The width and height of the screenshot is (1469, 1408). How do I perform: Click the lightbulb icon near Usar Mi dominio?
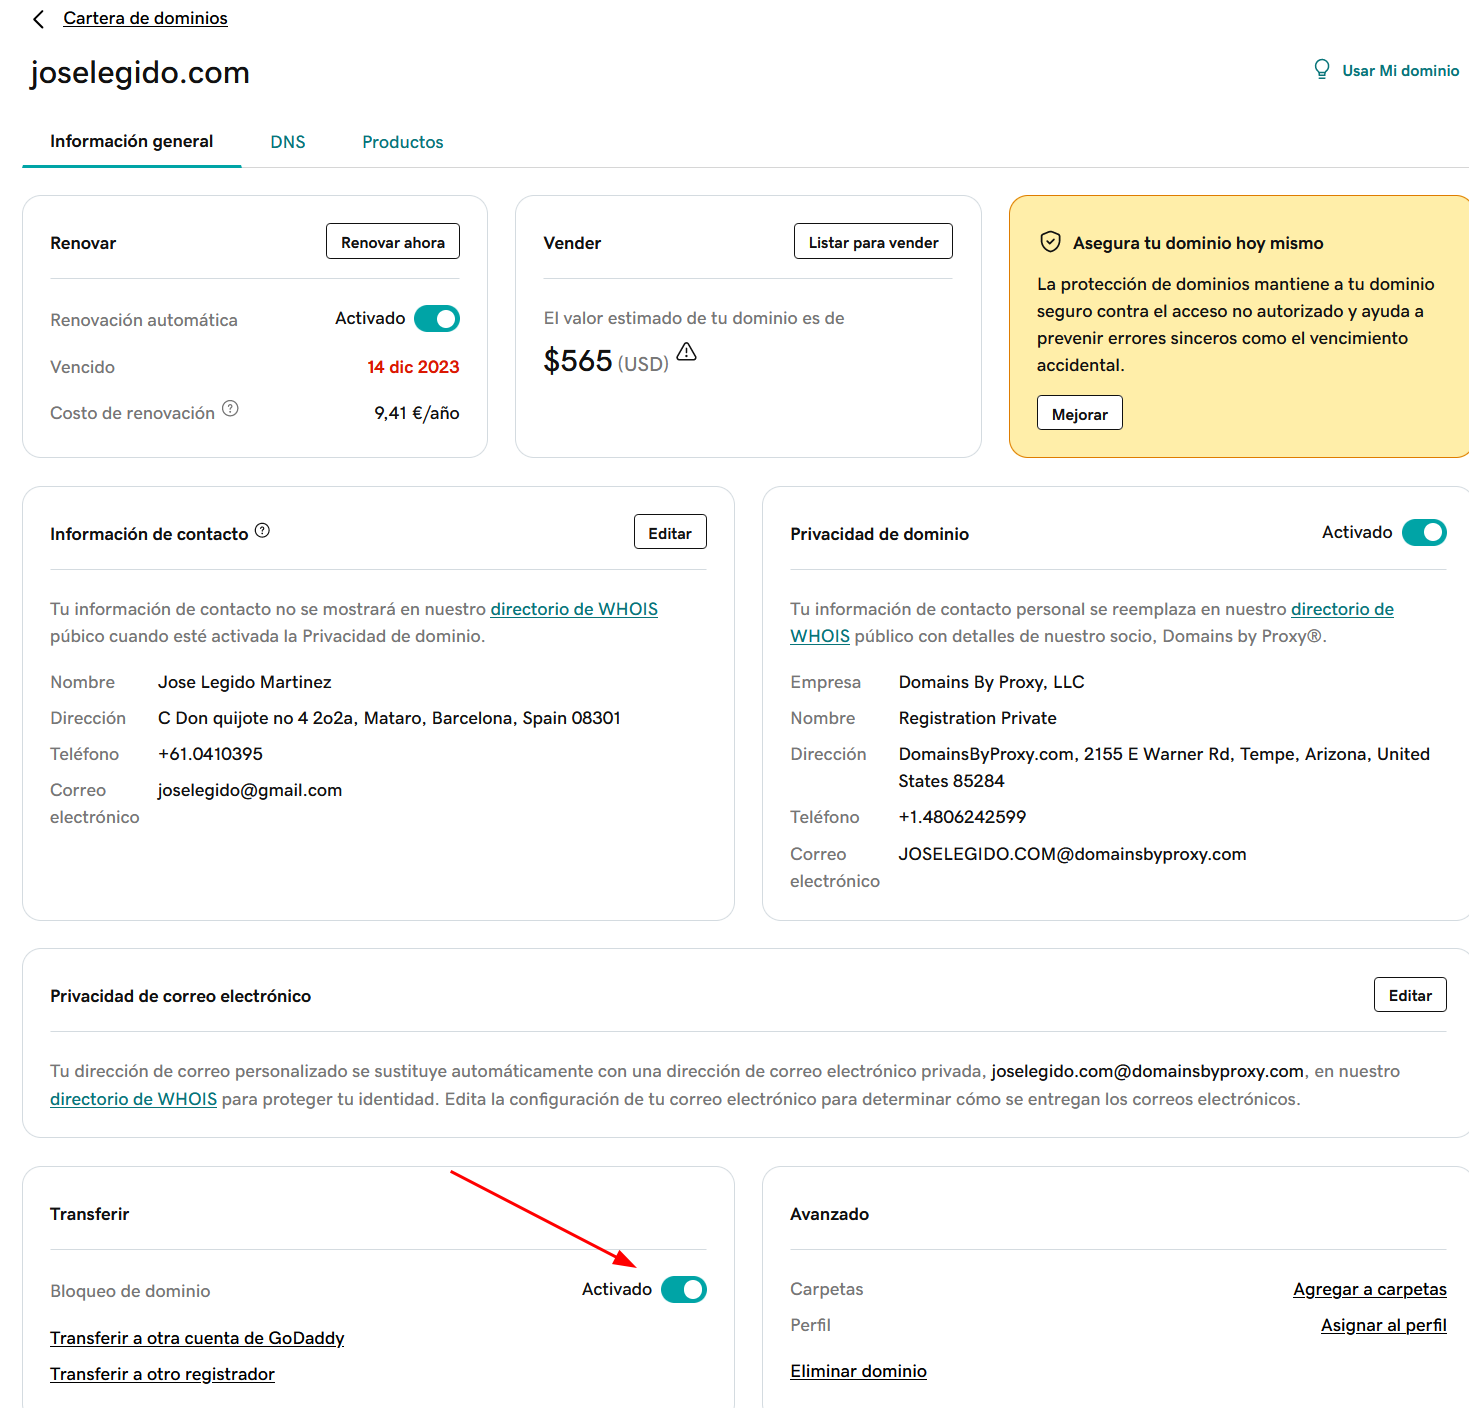tap(1321, 69)
